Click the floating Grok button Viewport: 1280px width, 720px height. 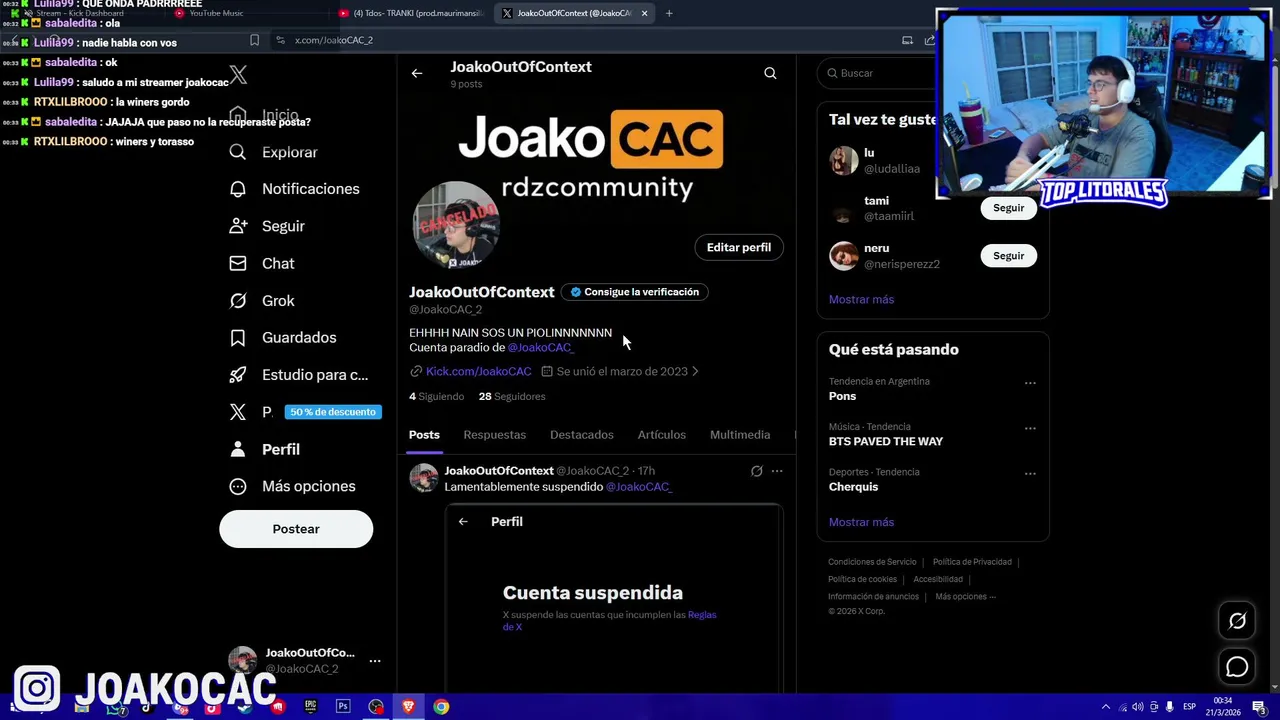point(1237,621)
